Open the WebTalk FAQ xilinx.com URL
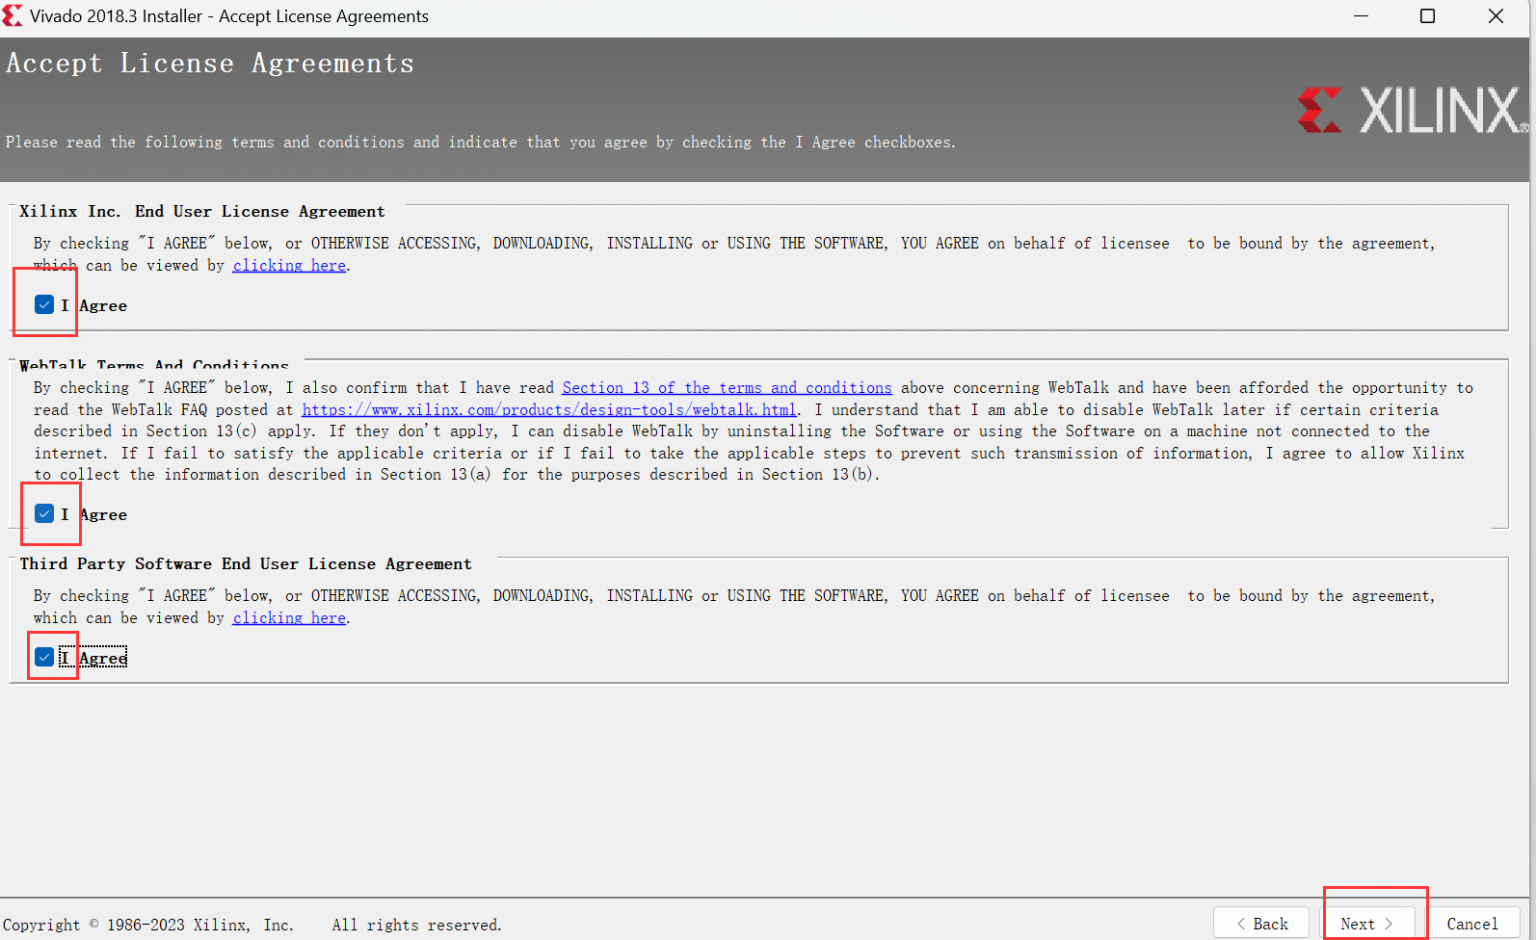This screenshot has height=940, width=1536. point(549,410)
